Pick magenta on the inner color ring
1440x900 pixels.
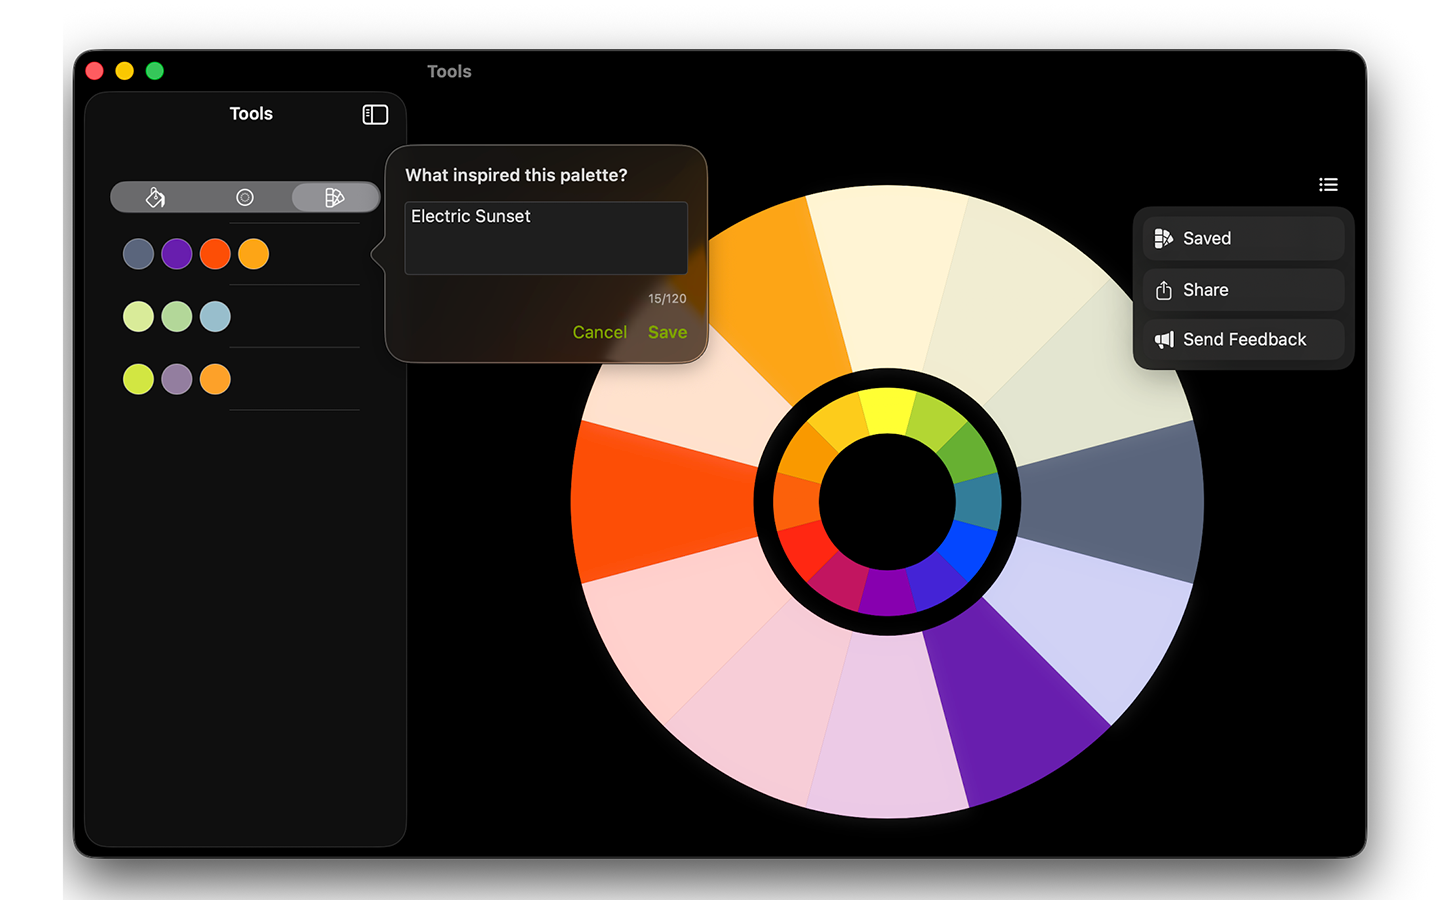pyautogui.click(x=842, y=581)
